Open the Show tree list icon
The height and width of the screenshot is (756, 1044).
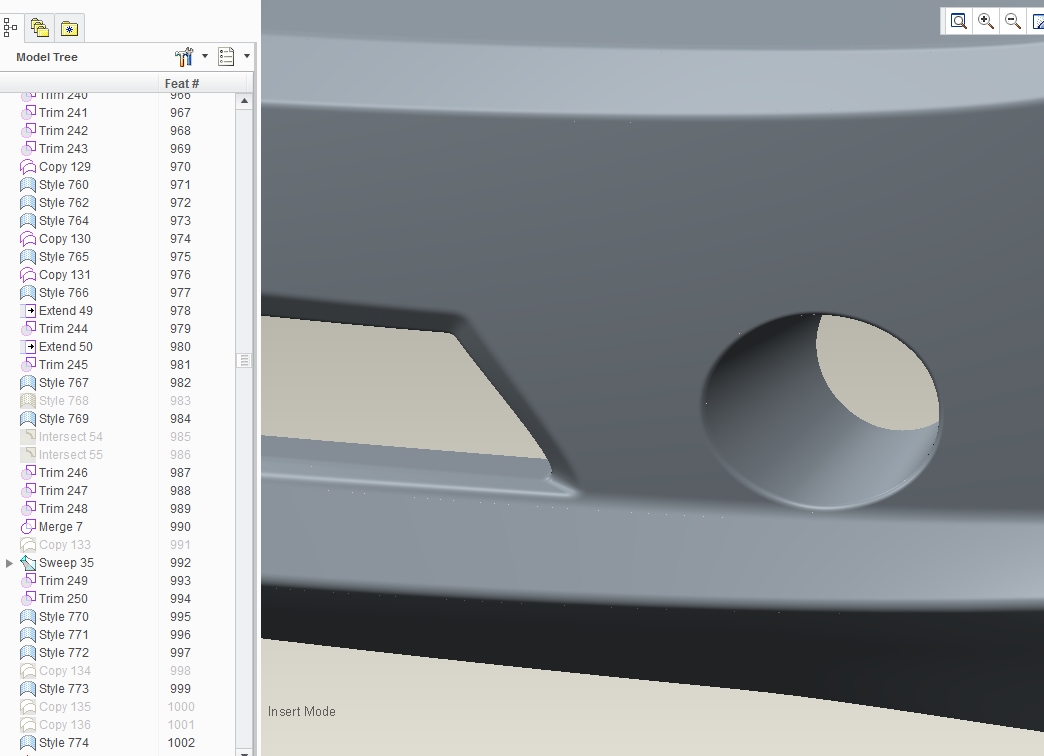point(226,57)
